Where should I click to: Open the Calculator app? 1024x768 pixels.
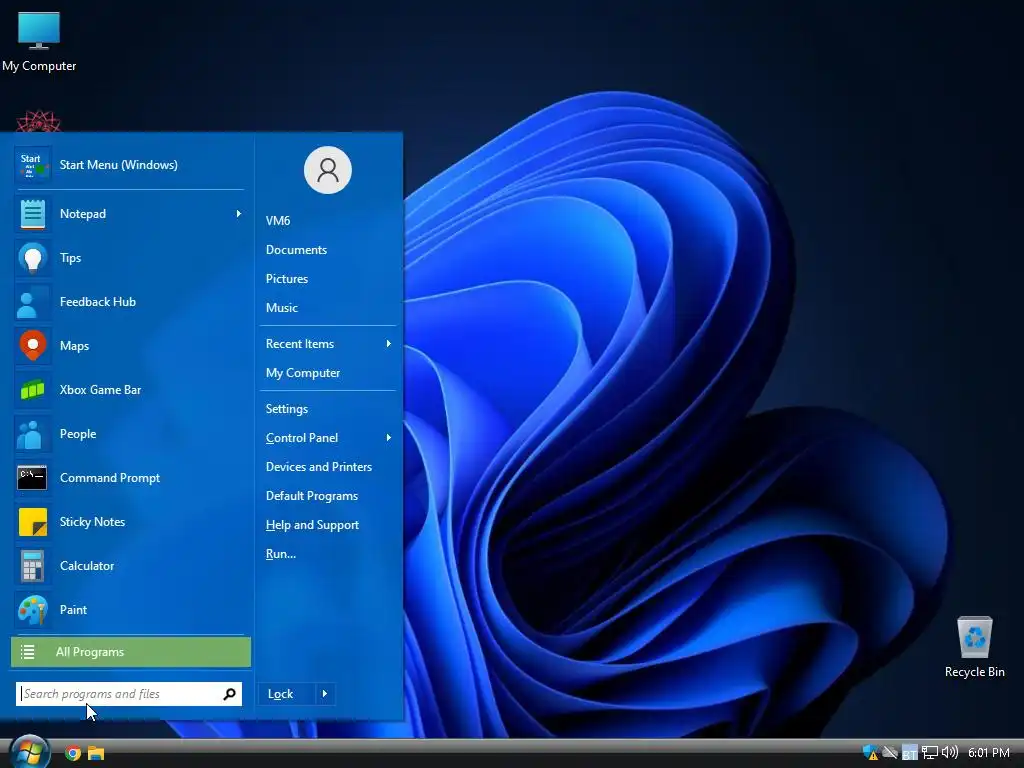point(131,566)
